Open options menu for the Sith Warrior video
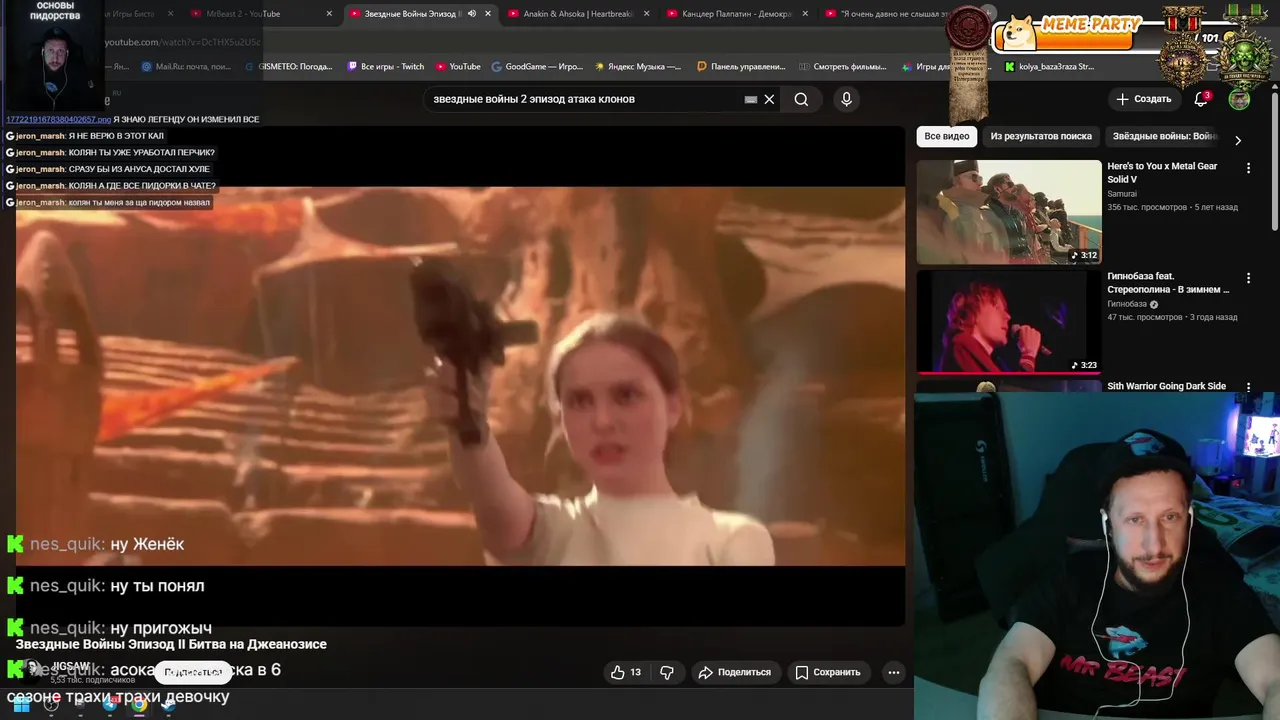 click(1248, 386)
